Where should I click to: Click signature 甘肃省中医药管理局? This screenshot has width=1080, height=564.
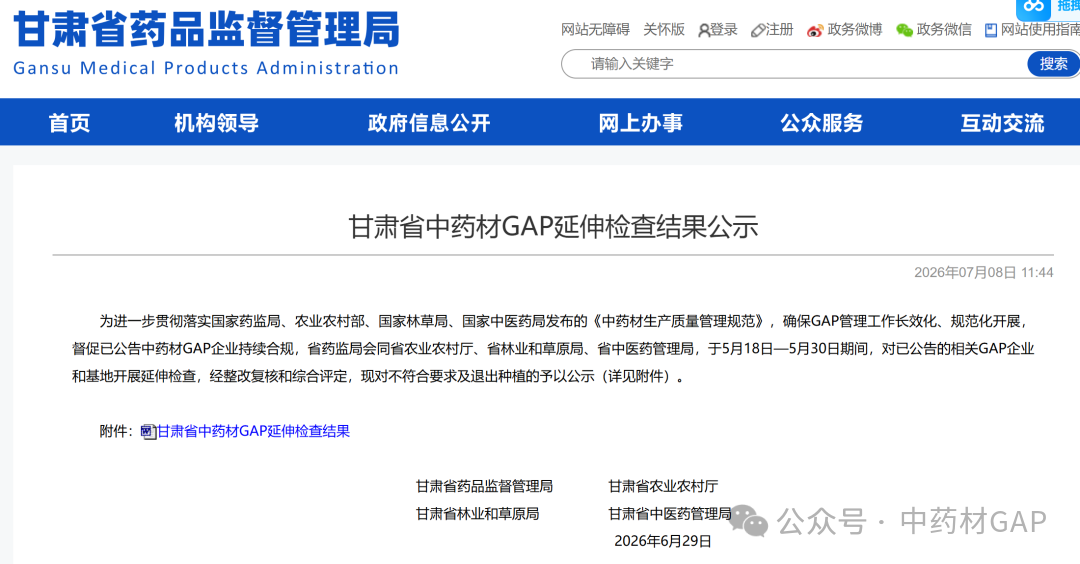(669, 514)
